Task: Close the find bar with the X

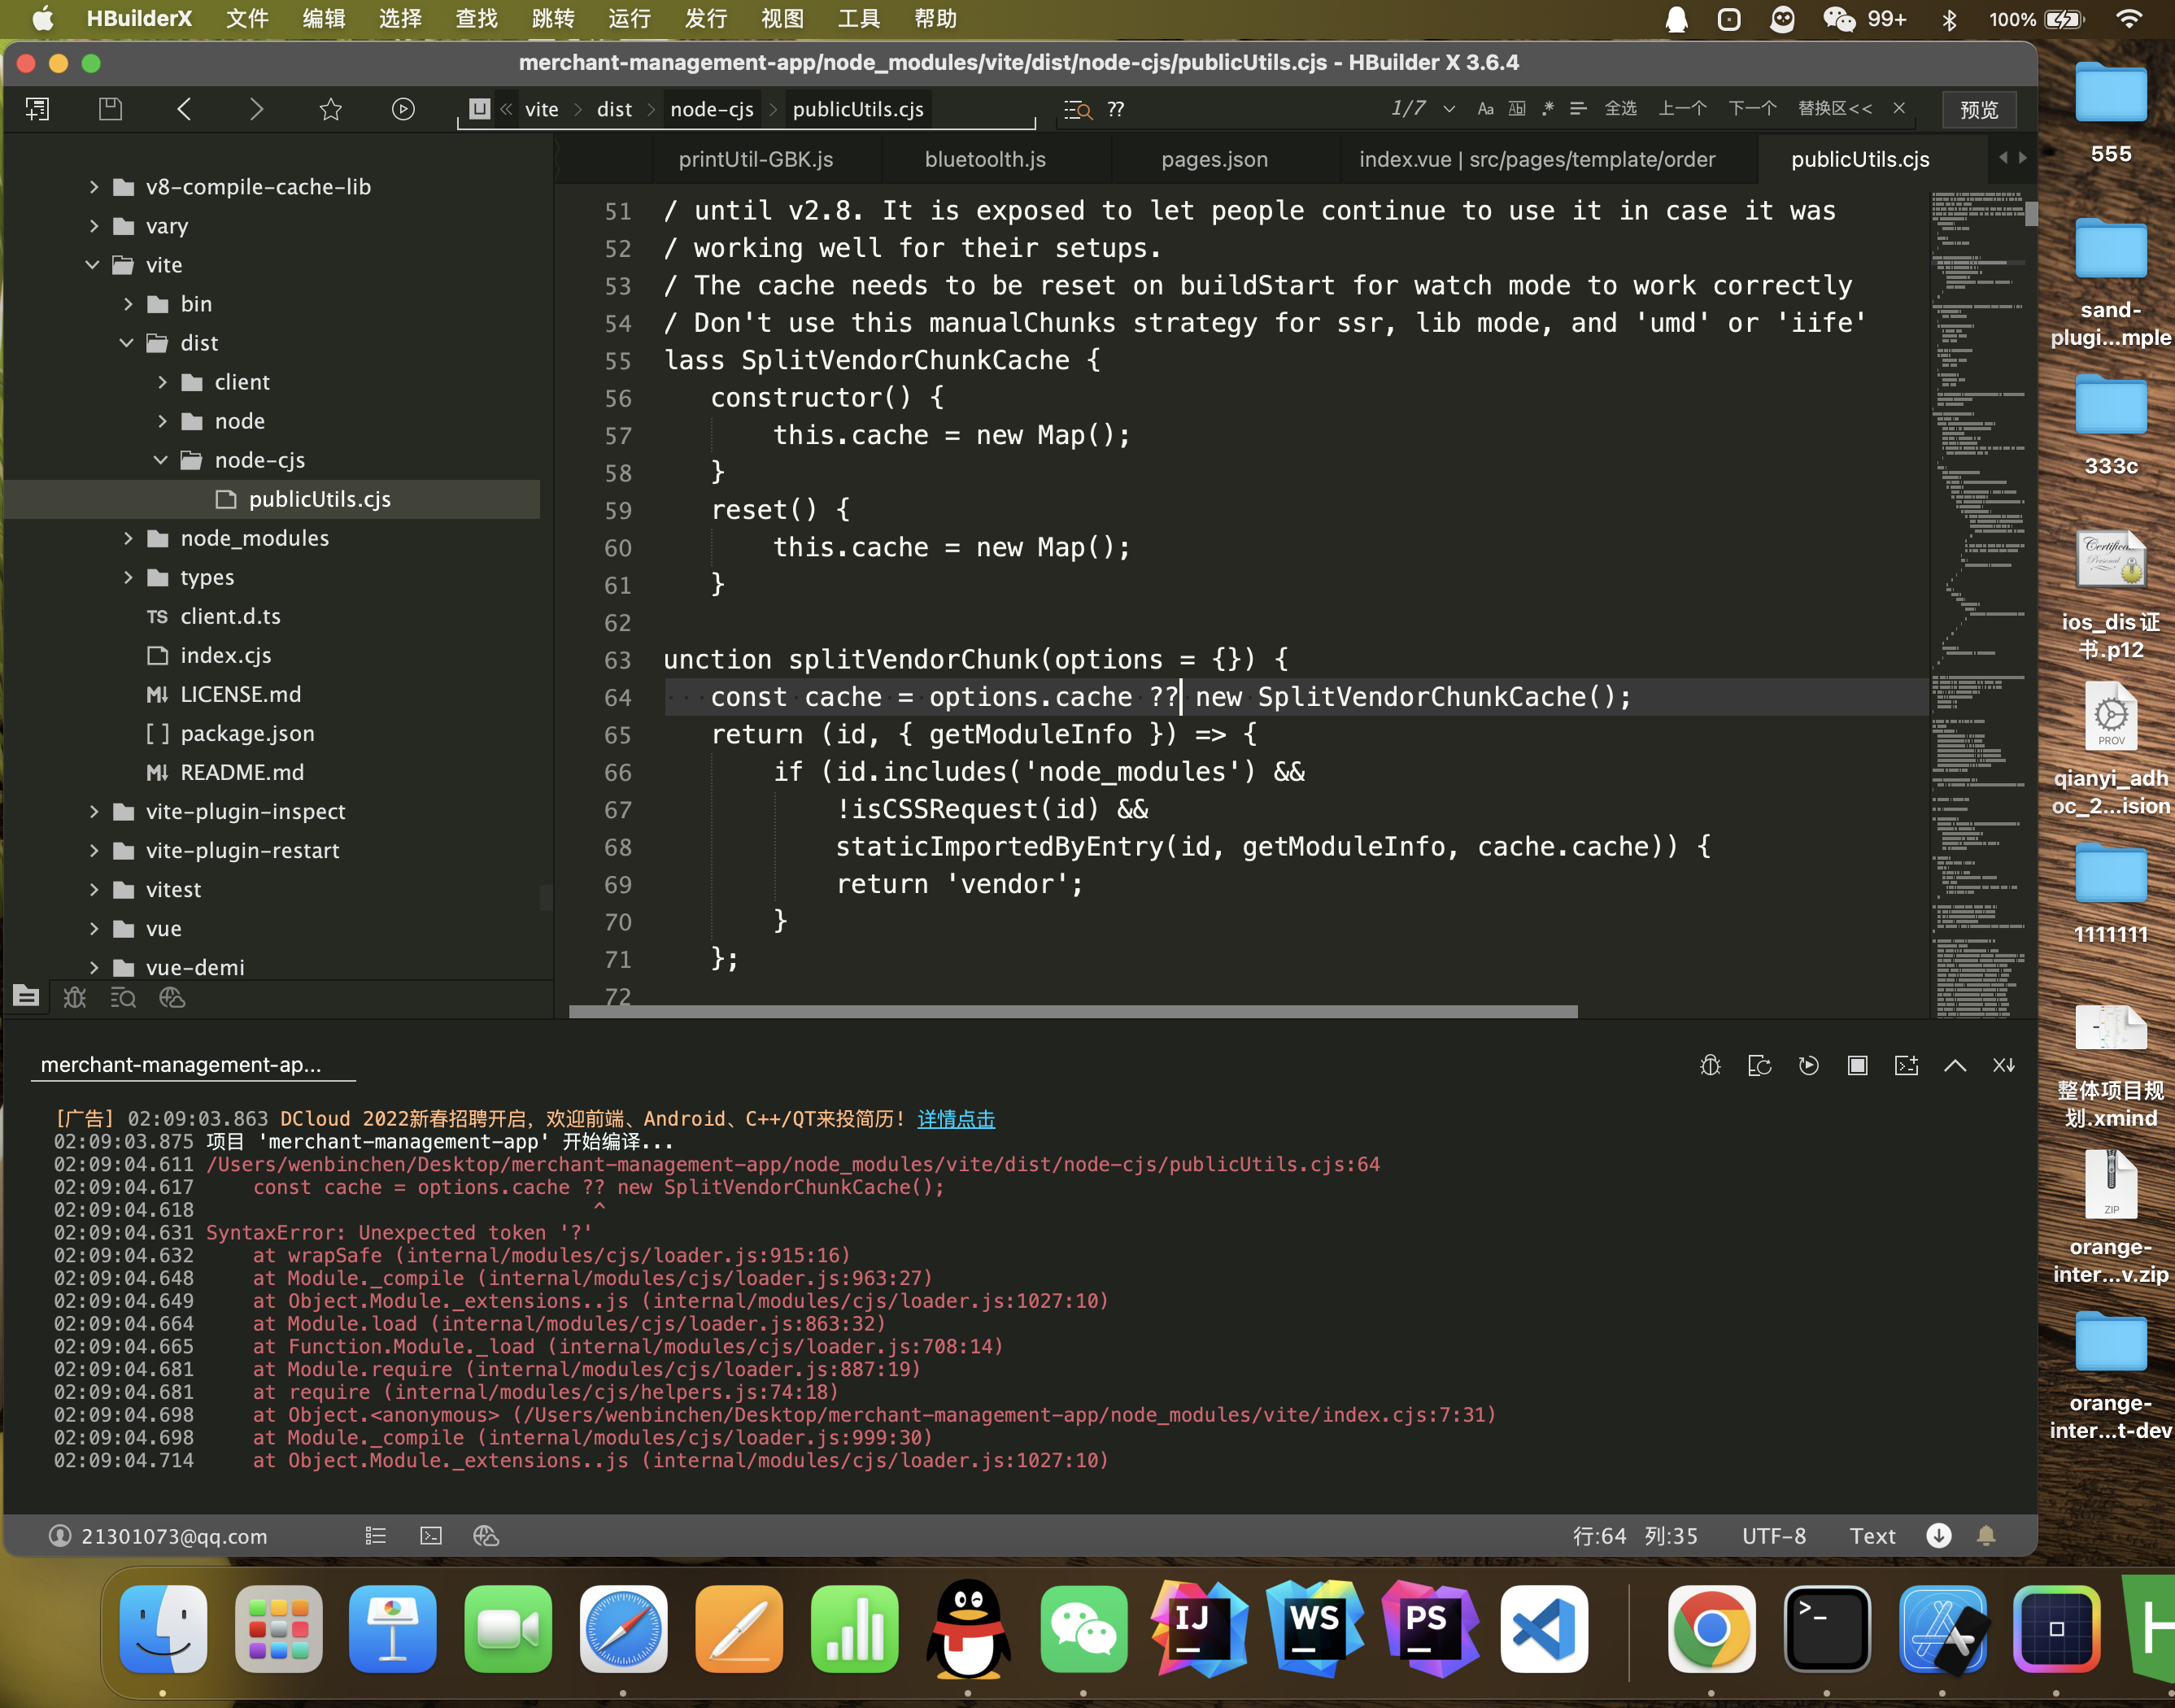Action: tap(1899, 108)
